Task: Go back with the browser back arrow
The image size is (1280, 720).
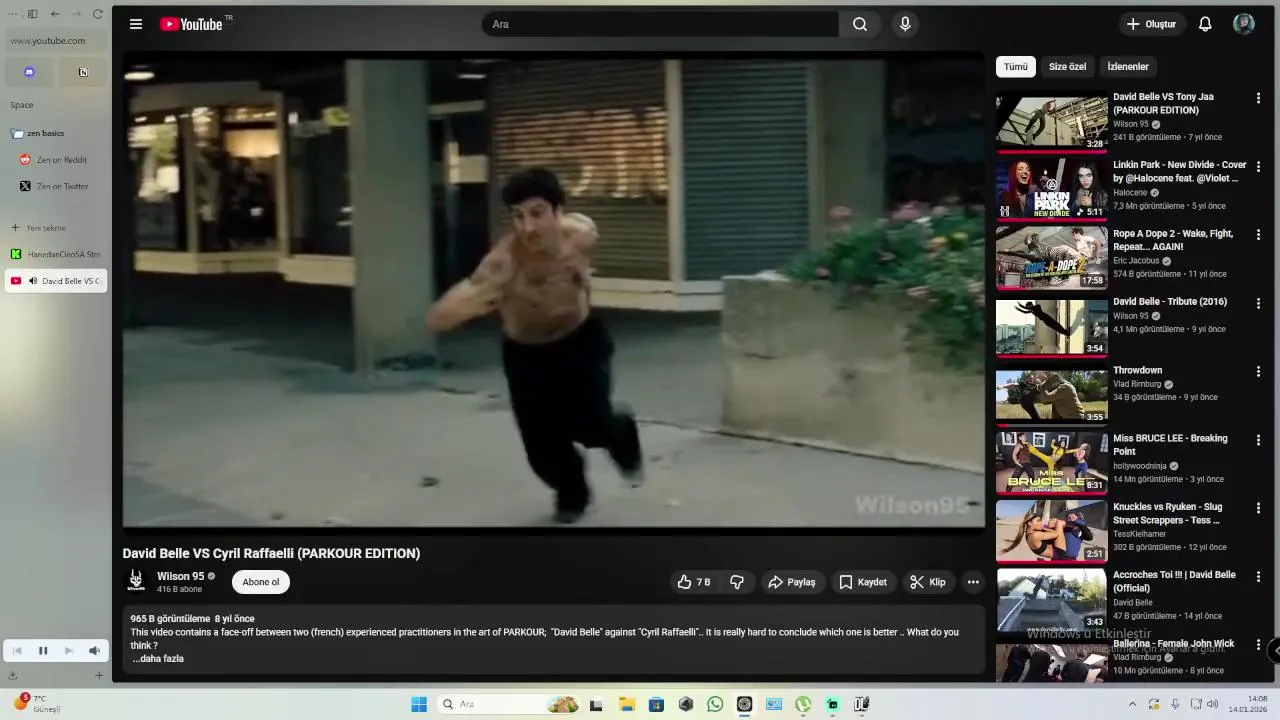Action: point(54,14)
